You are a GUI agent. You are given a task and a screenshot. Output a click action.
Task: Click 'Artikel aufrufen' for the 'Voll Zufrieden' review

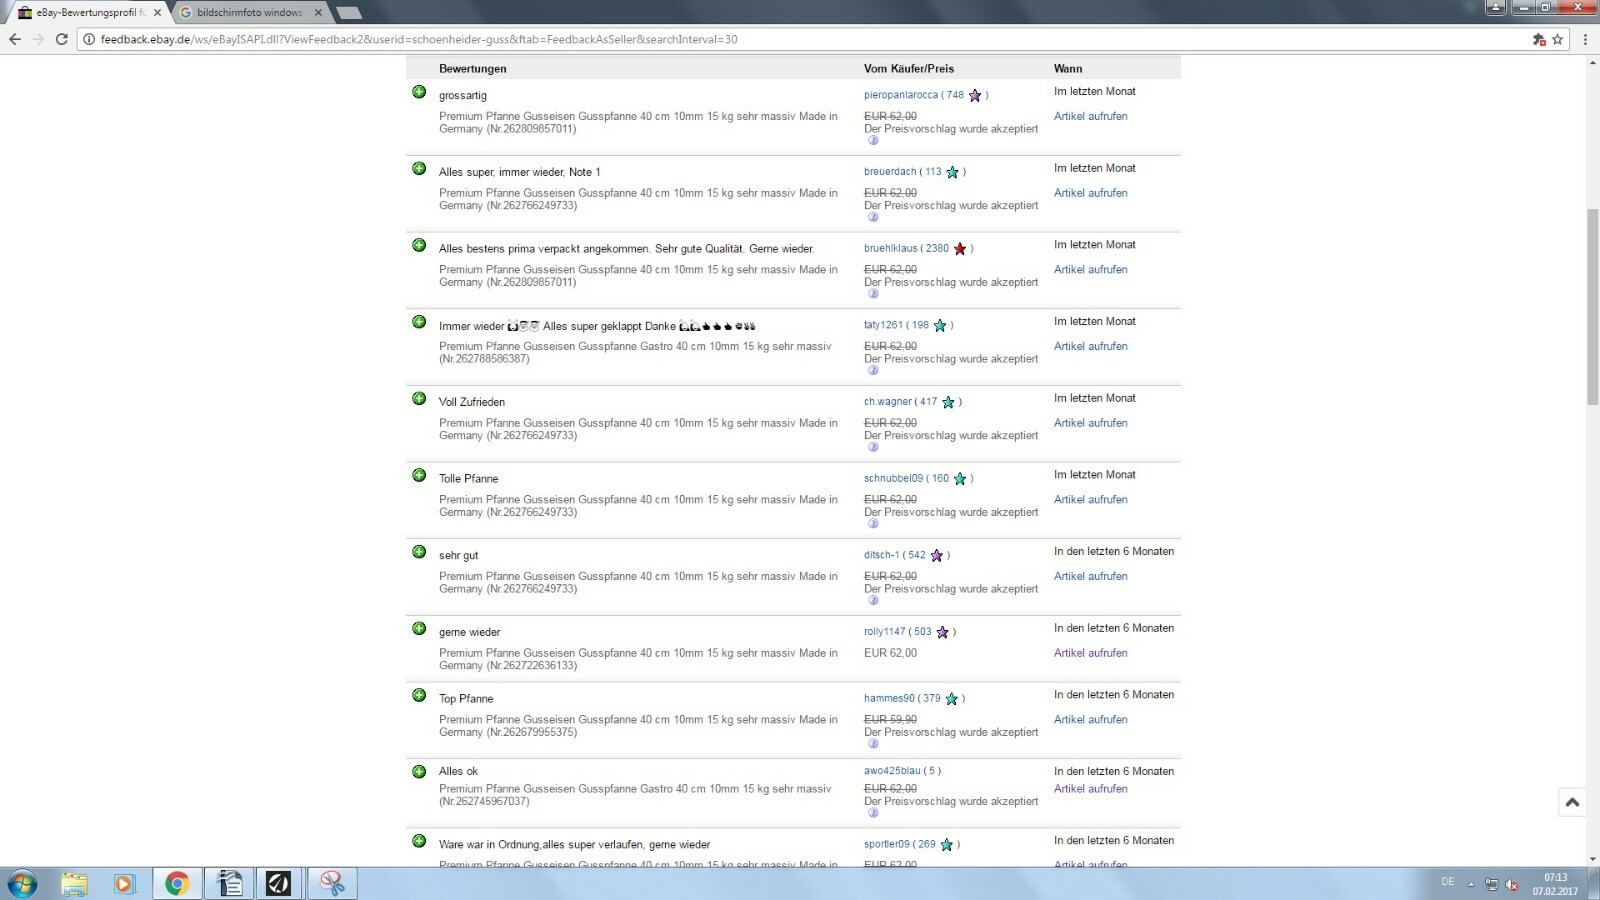click(1090, 423)
